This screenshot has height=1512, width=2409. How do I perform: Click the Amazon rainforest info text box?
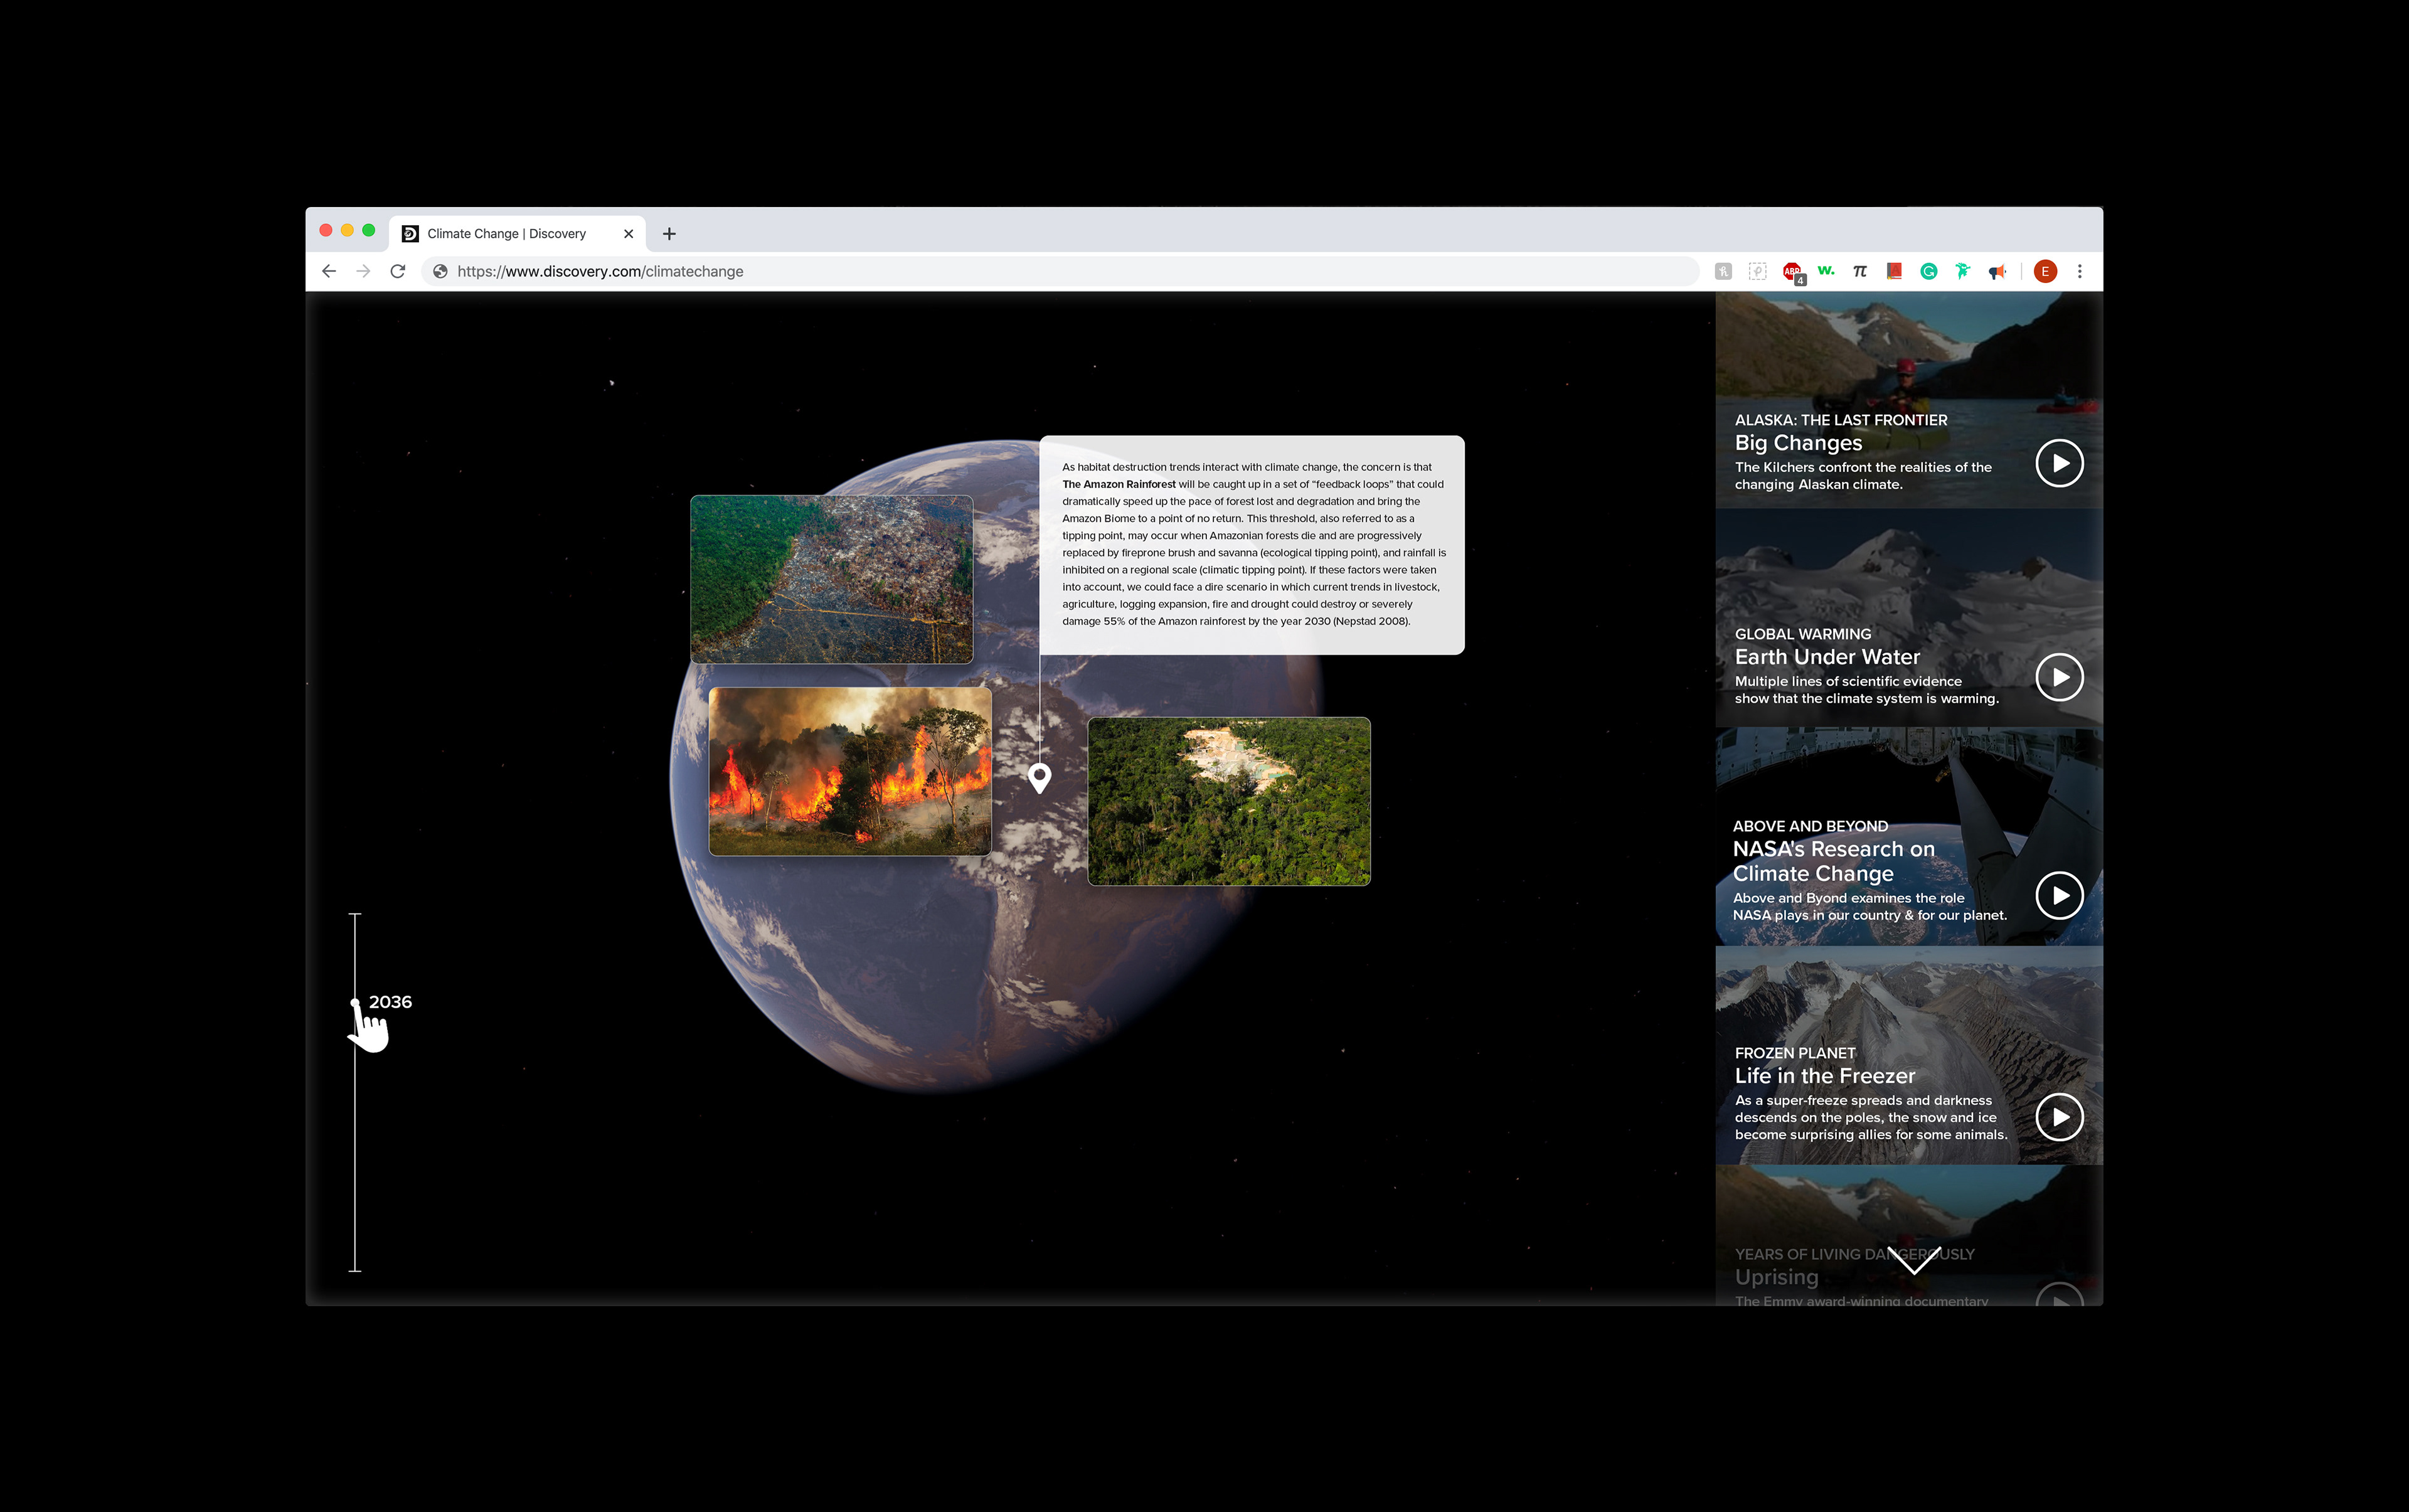pos(1252,545)
